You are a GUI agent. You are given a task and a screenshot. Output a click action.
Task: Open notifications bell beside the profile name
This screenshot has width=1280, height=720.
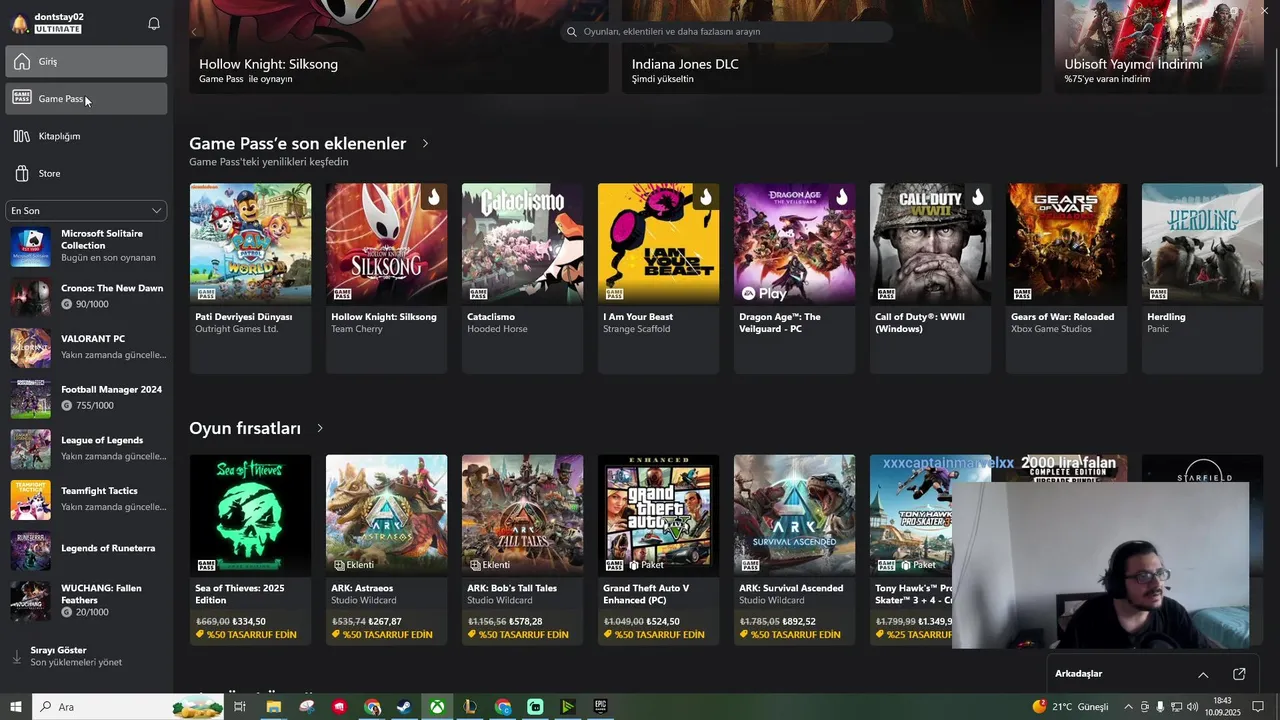click(x=154, y=23)
